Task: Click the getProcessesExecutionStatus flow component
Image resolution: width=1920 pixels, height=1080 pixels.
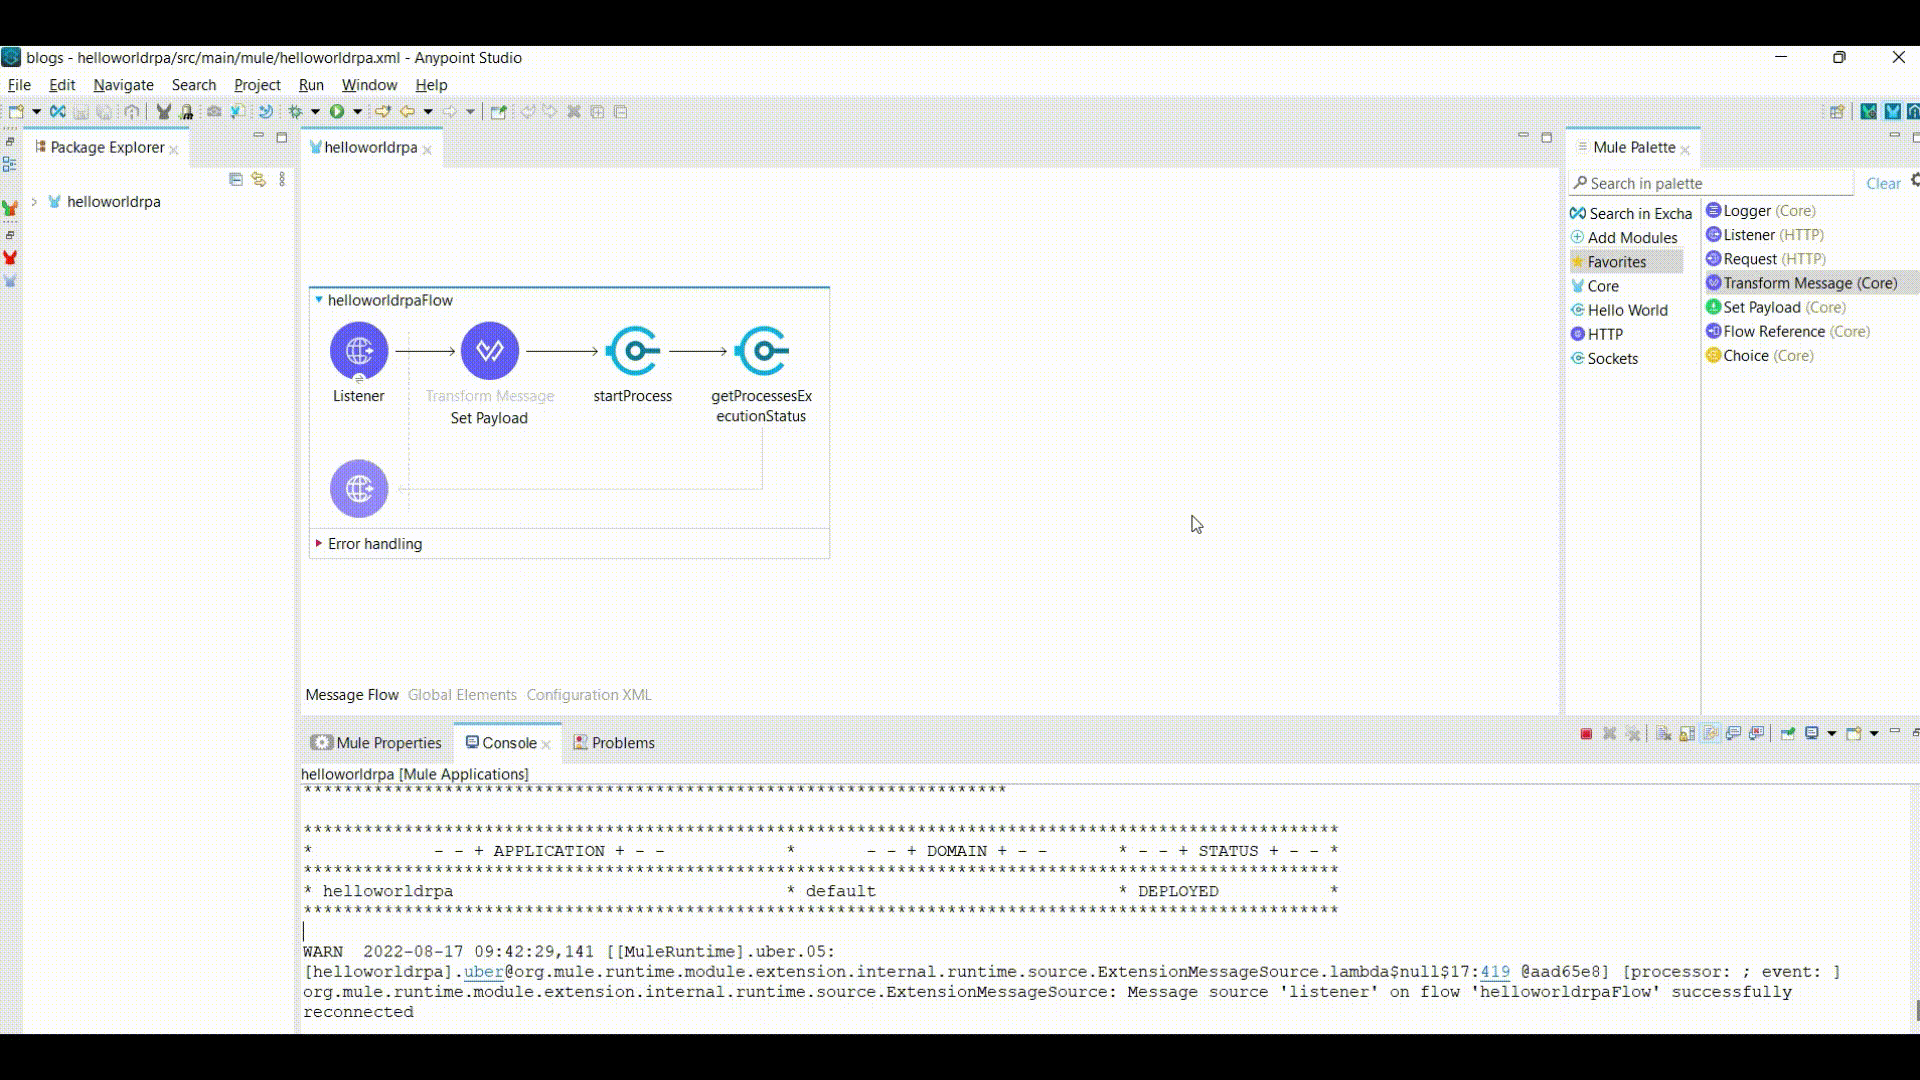Action: [x=762, y=350]
